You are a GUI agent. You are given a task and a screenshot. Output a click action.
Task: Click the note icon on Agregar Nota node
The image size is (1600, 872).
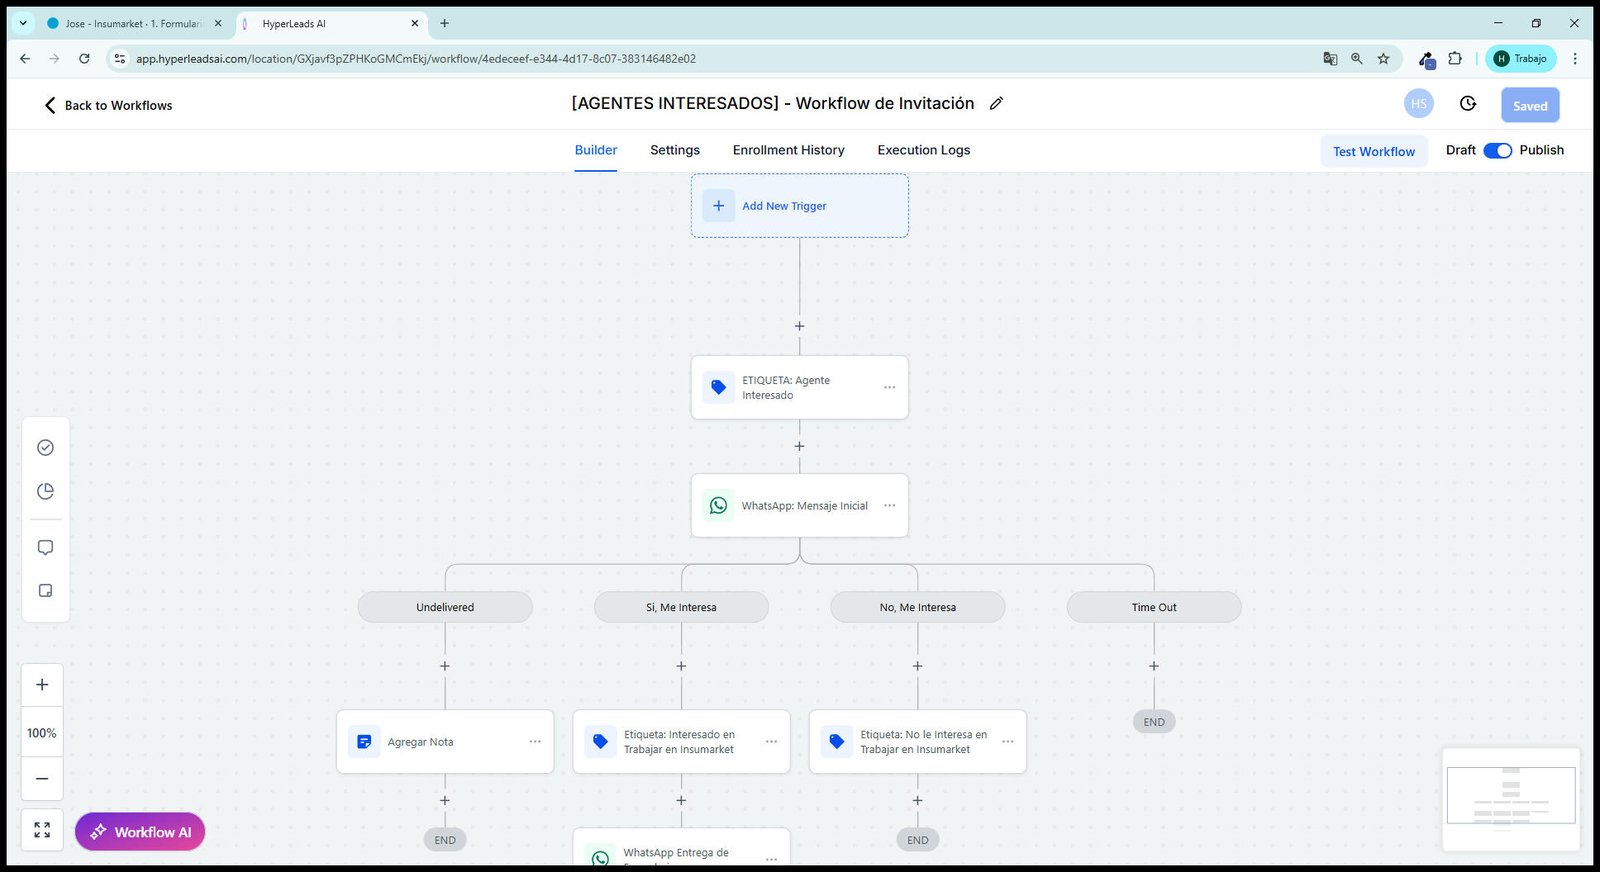click(x=364, y=742)
